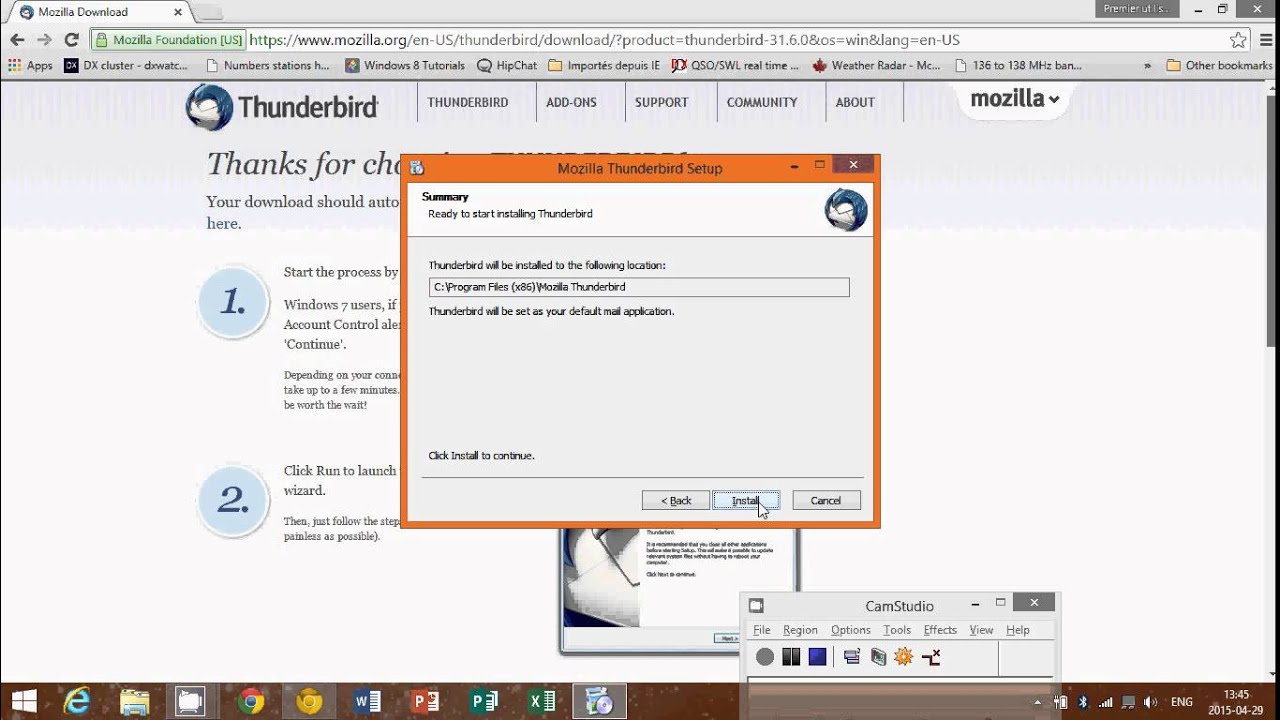Viewport: 1280px width, 720px height.
Task: Bookmark page with the star icon
Action: (x=1238, y=40)
